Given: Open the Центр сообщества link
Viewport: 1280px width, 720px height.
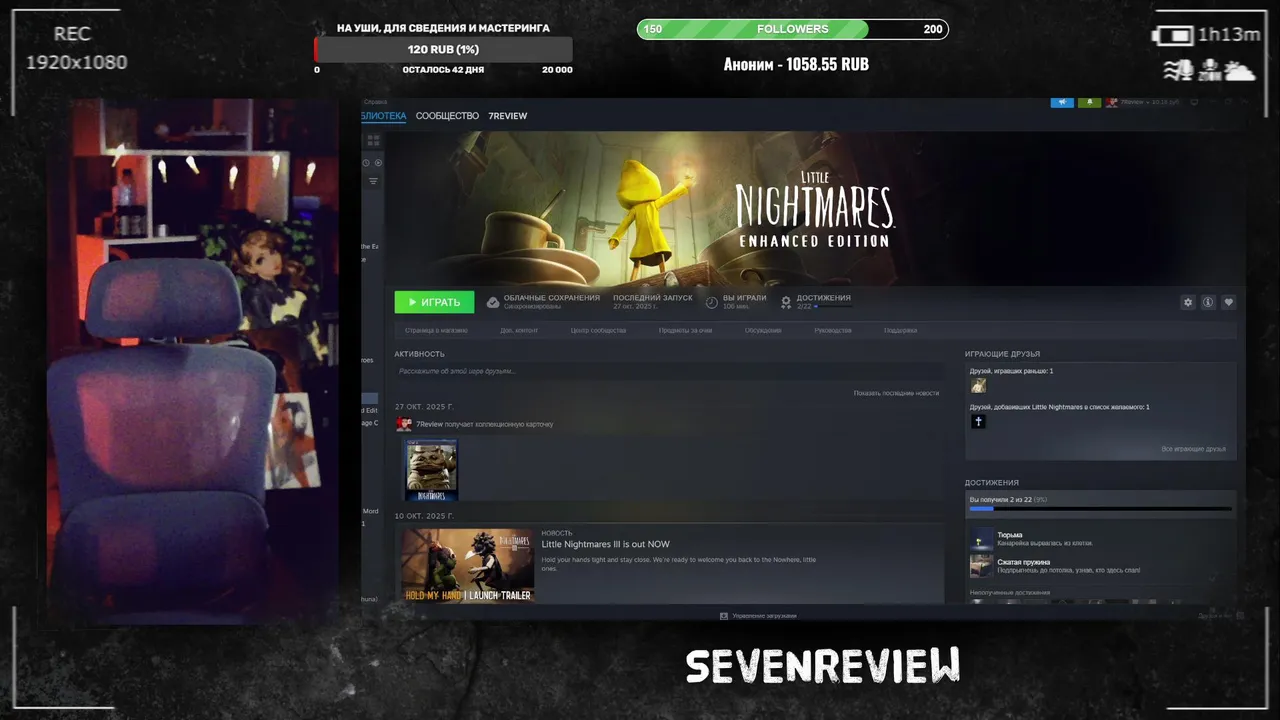Looking at the screenshot, I should (x=598, y=330).
